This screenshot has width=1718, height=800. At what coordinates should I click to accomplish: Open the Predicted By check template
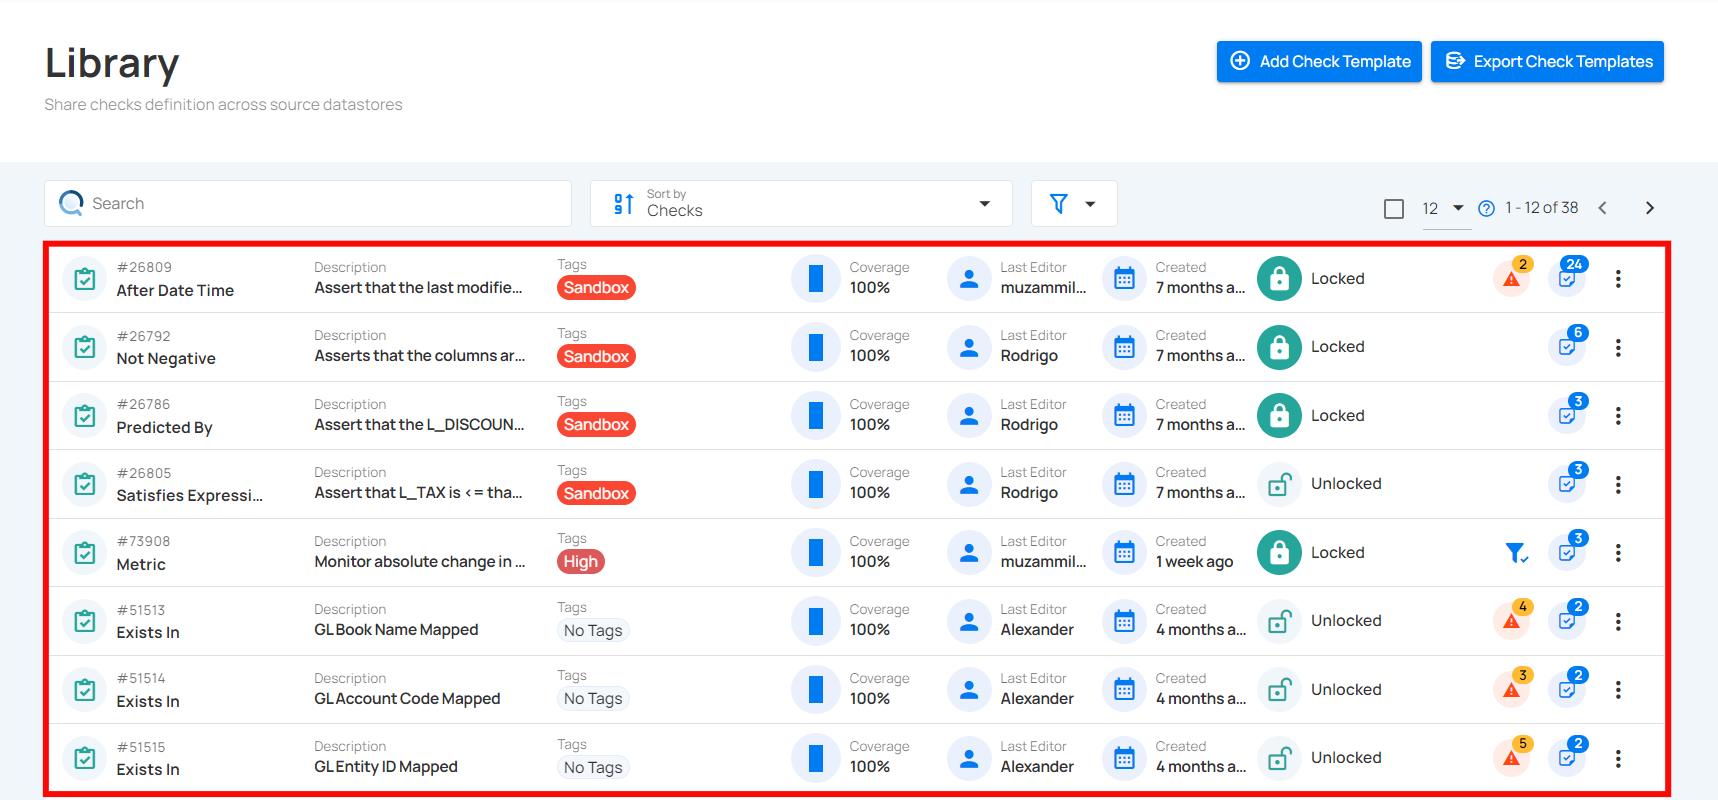pyautogui.click(x=164, y=427)
